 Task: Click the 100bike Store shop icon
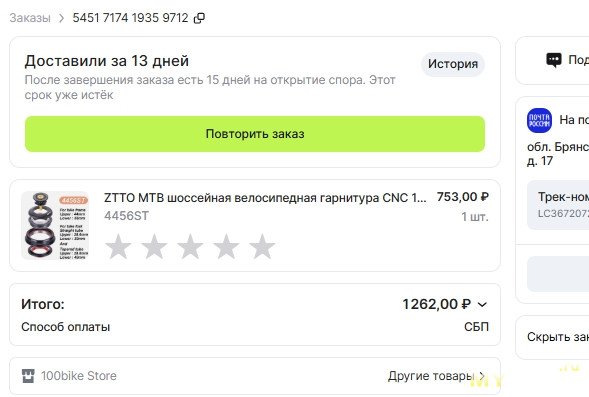coord(28,376)
